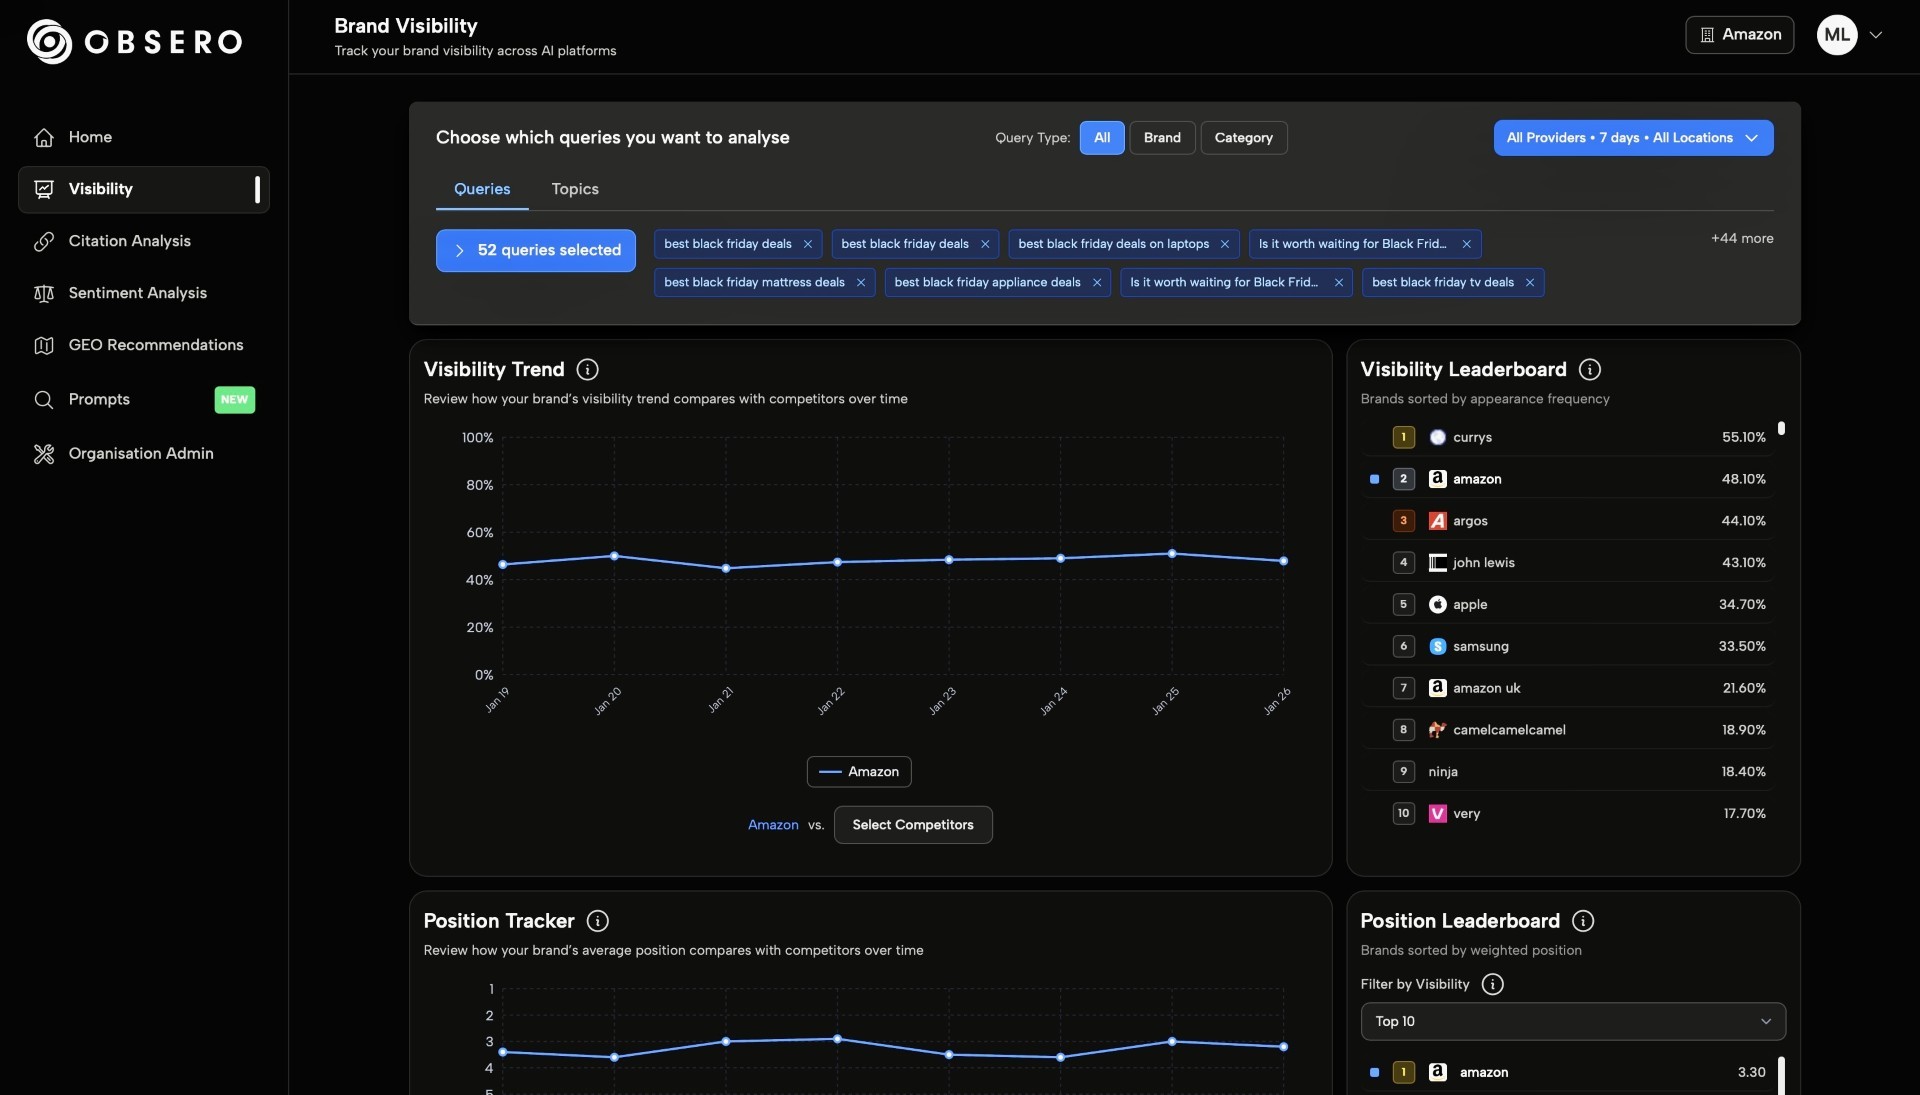Click the Prompts search icon in the sidebar

point(43,399)
